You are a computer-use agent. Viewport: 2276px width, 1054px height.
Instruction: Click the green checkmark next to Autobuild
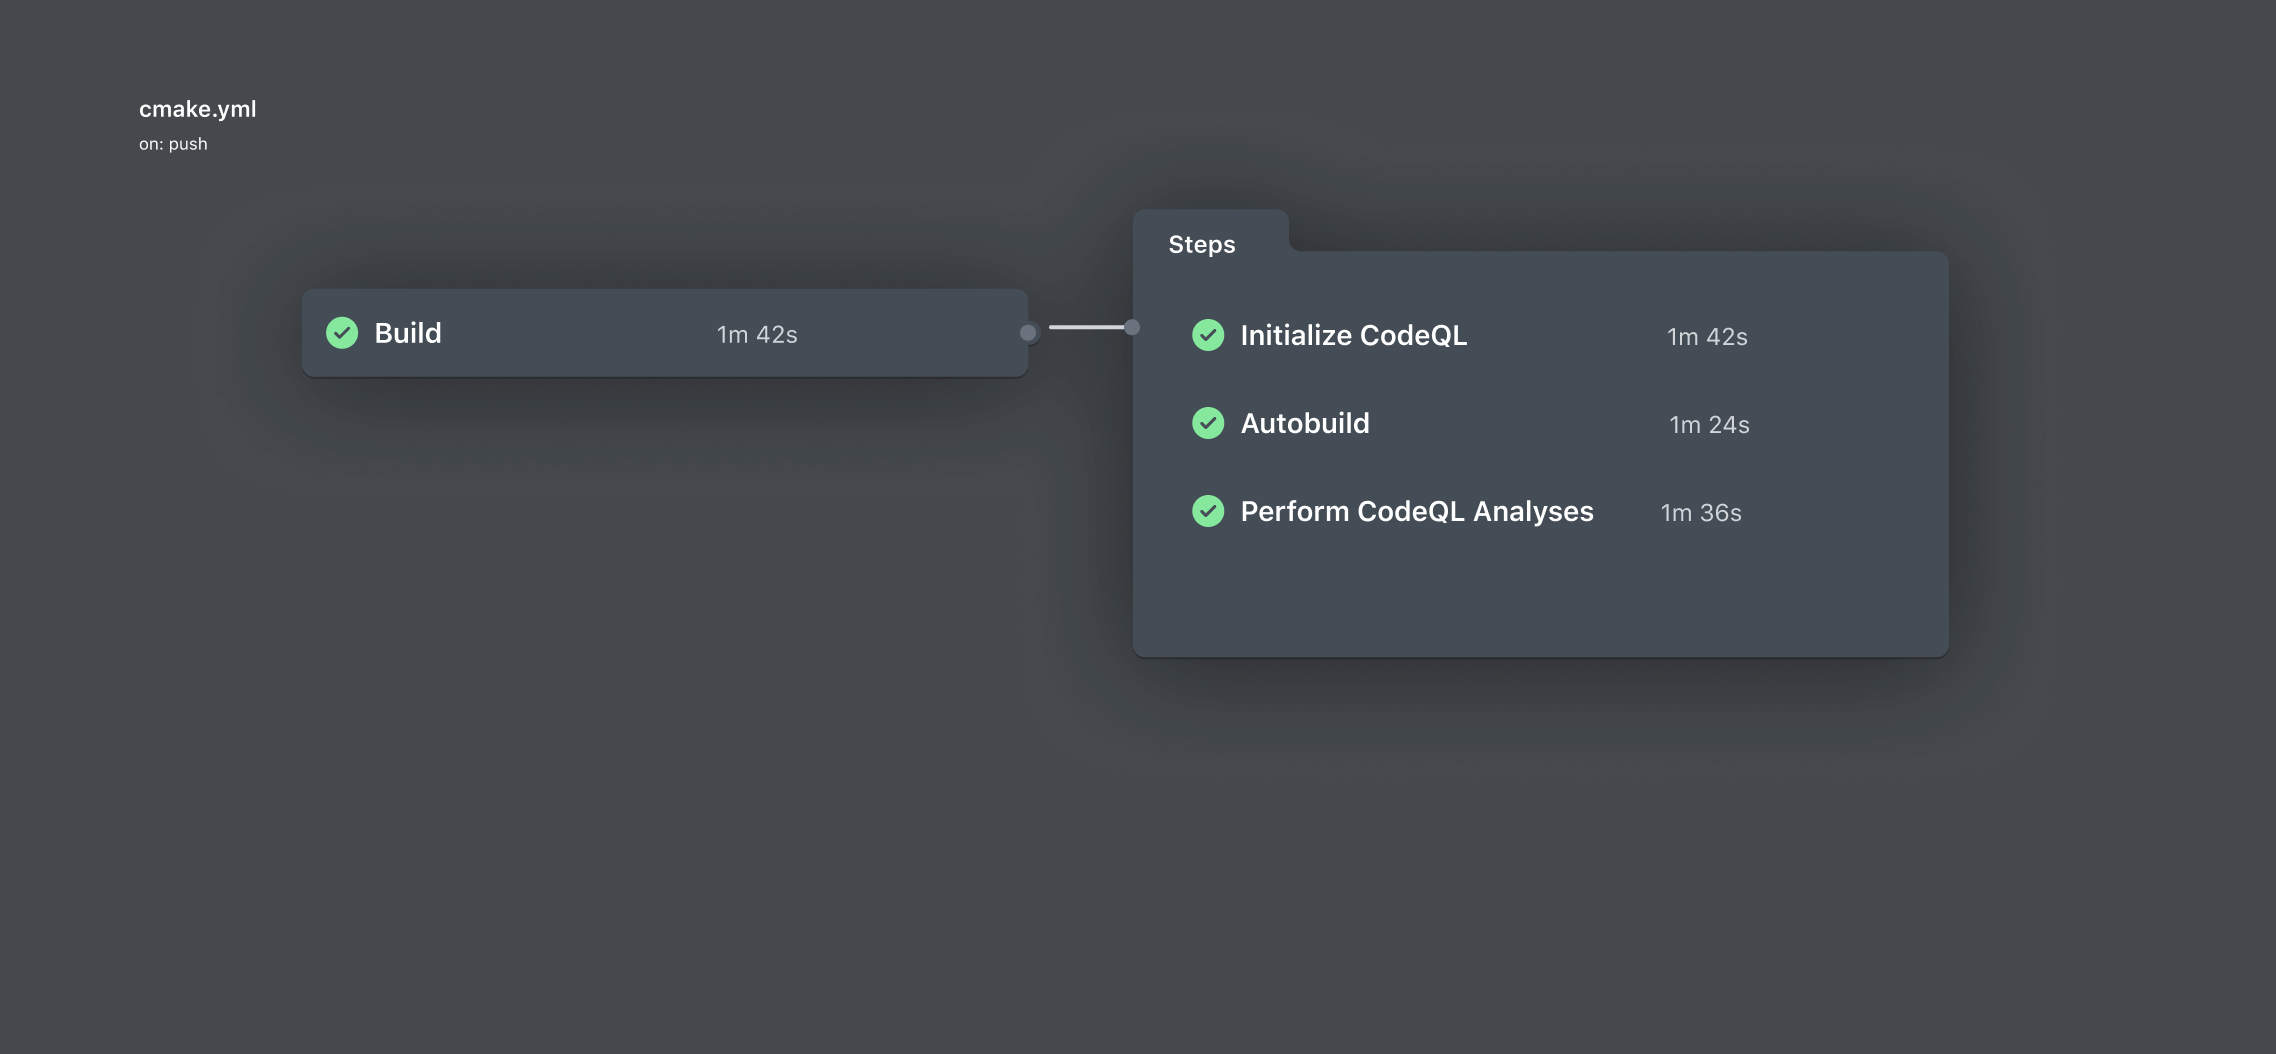[1208, 423]
